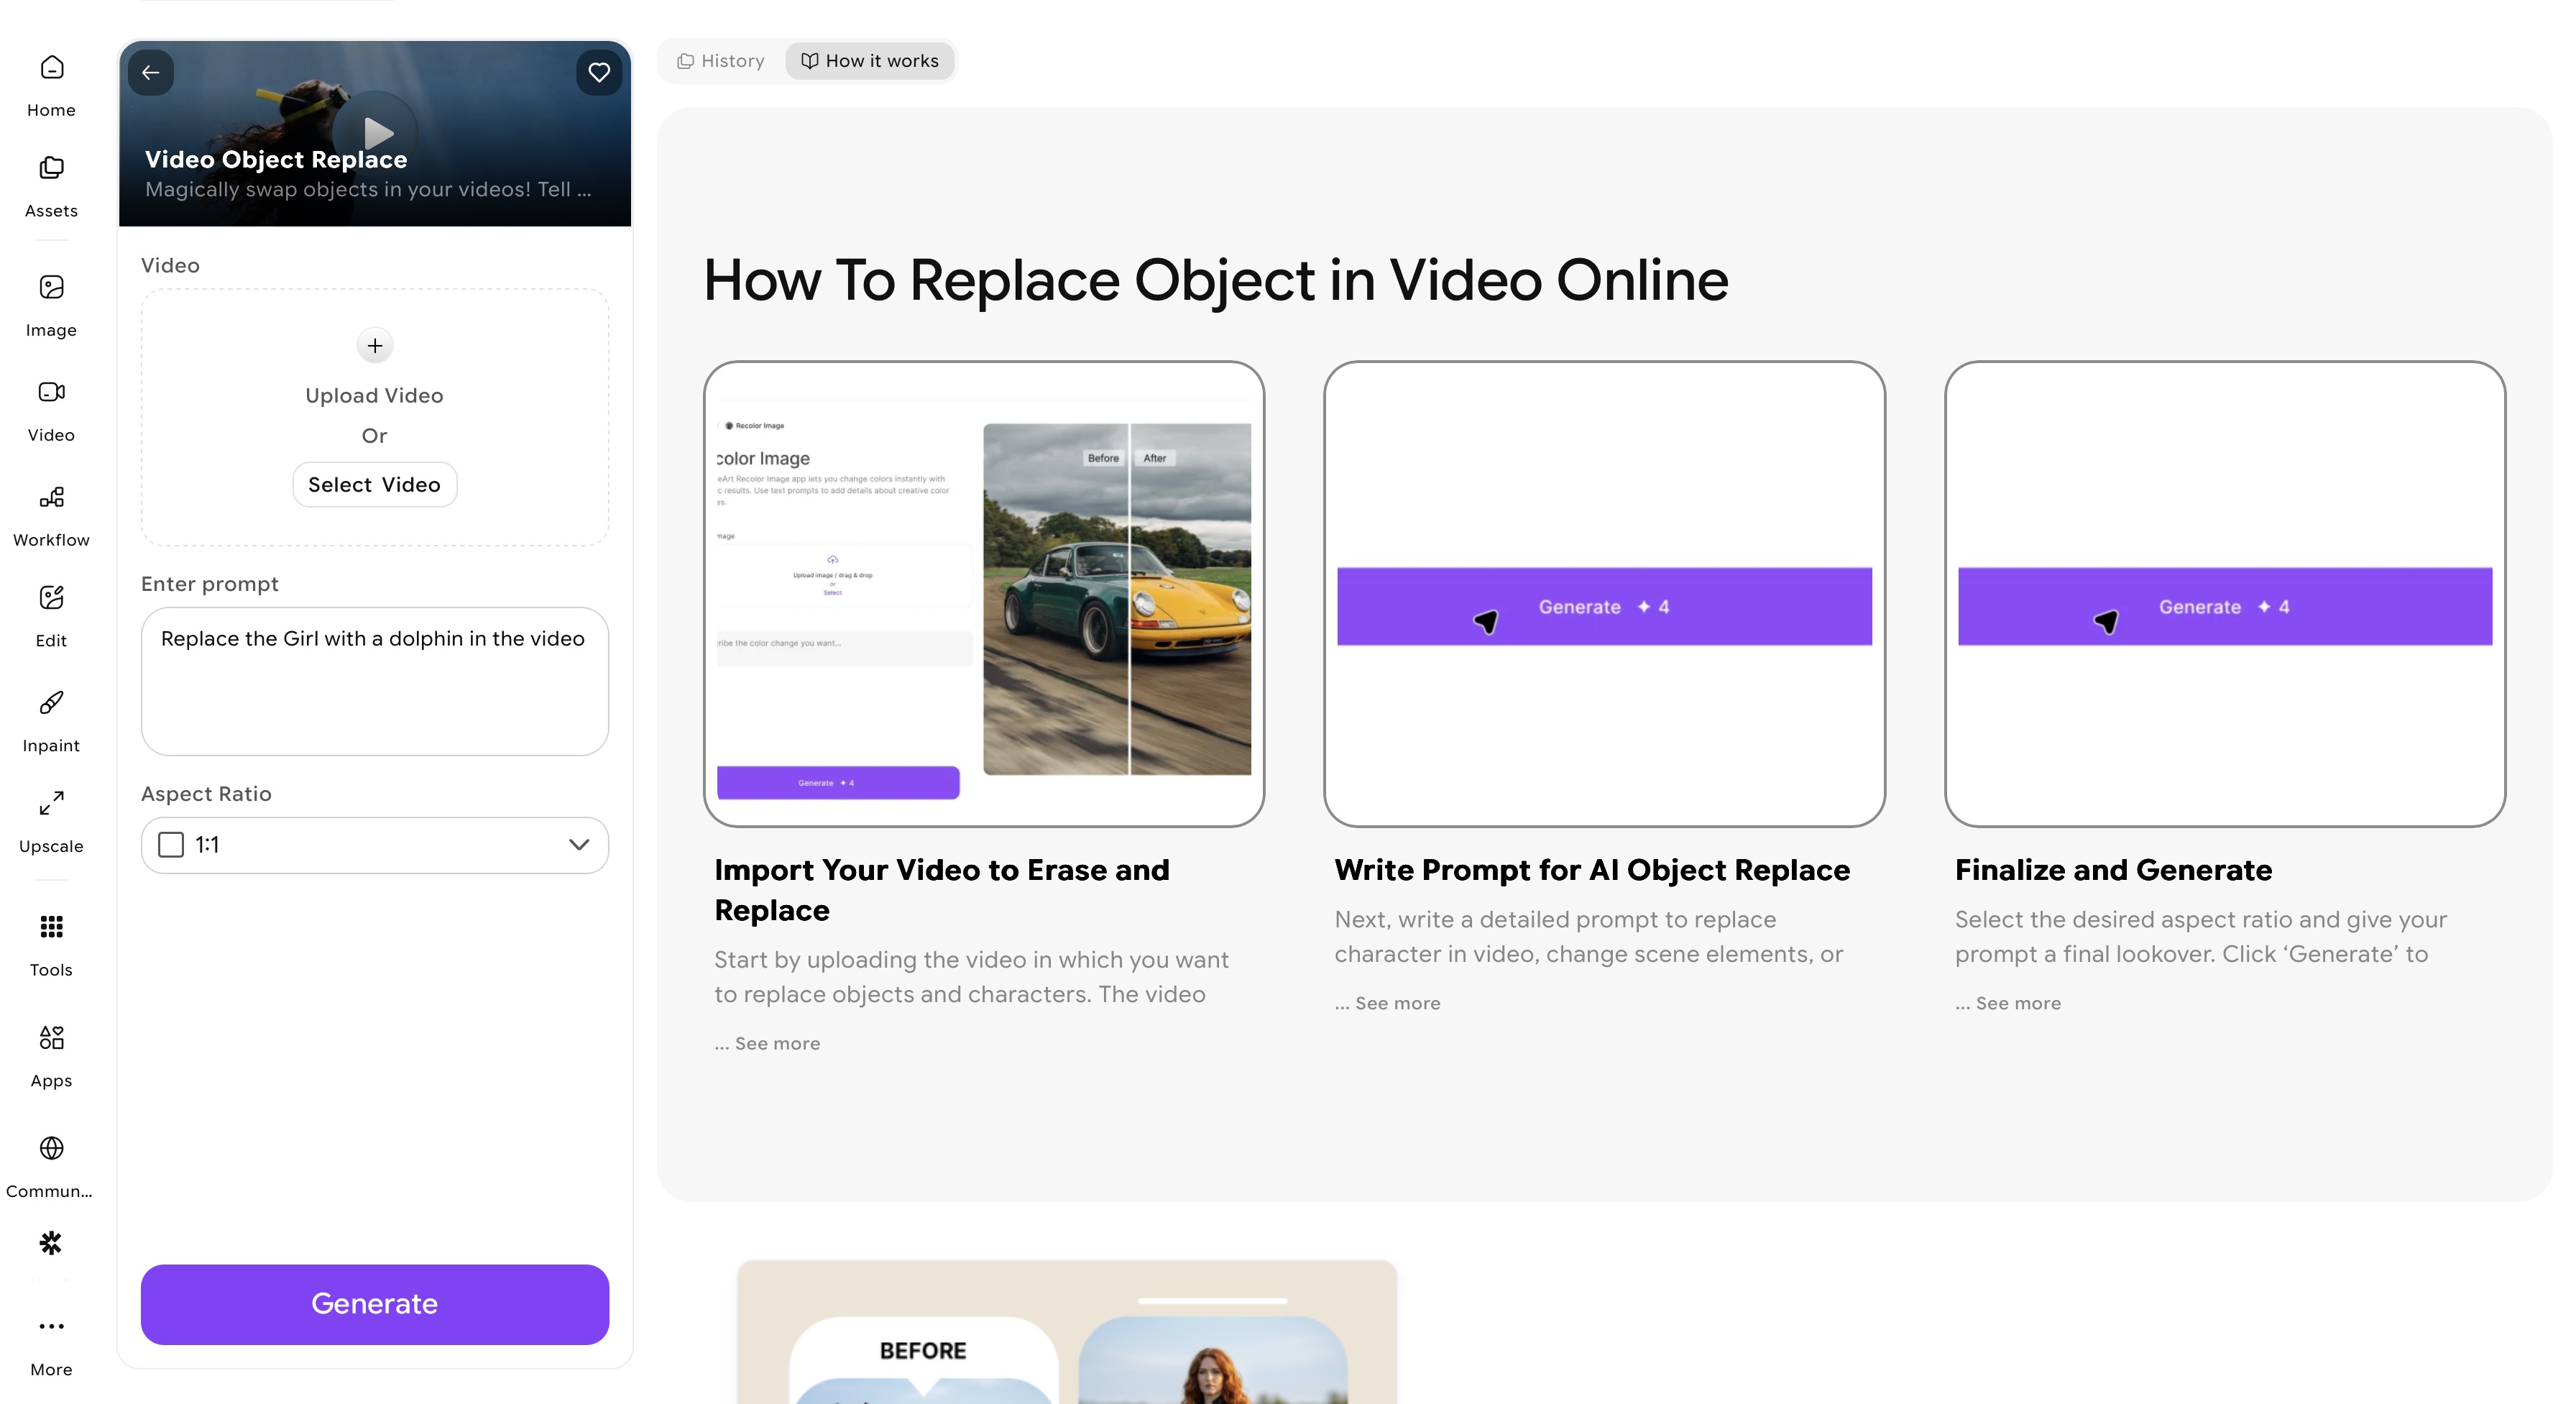The image size is (2576, 1404).
Task: Open the Inpaint tool in sidebar
Action: pyautogui.click(x=51, y=720)
